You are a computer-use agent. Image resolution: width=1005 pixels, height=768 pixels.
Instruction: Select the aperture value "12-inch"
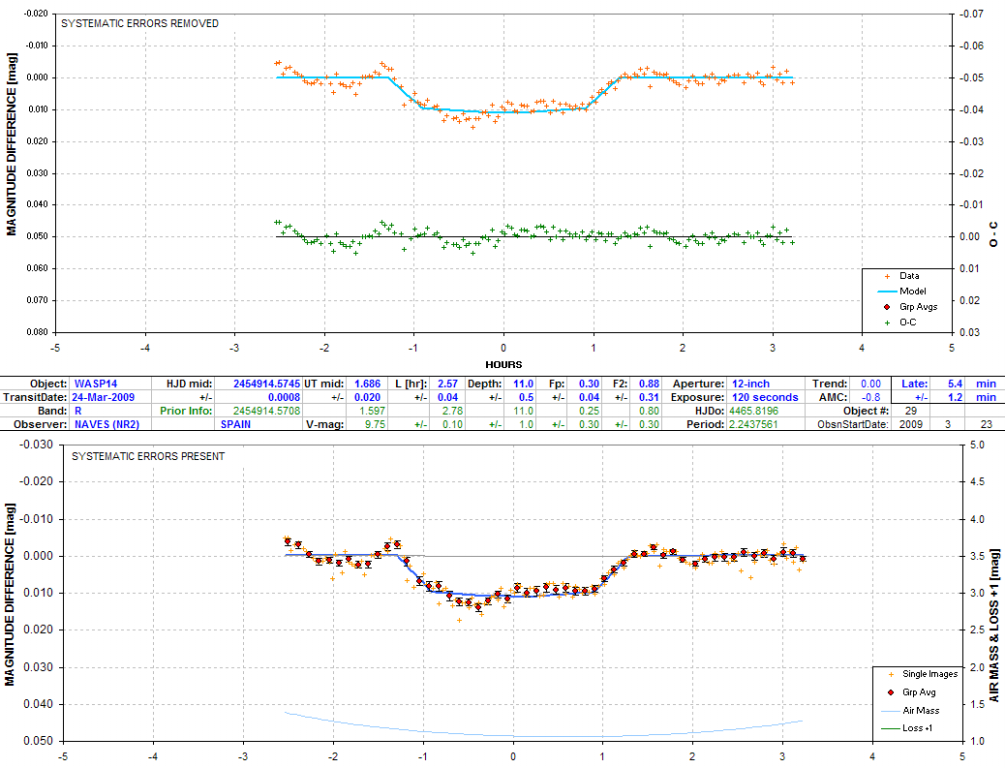pos(751,383)
